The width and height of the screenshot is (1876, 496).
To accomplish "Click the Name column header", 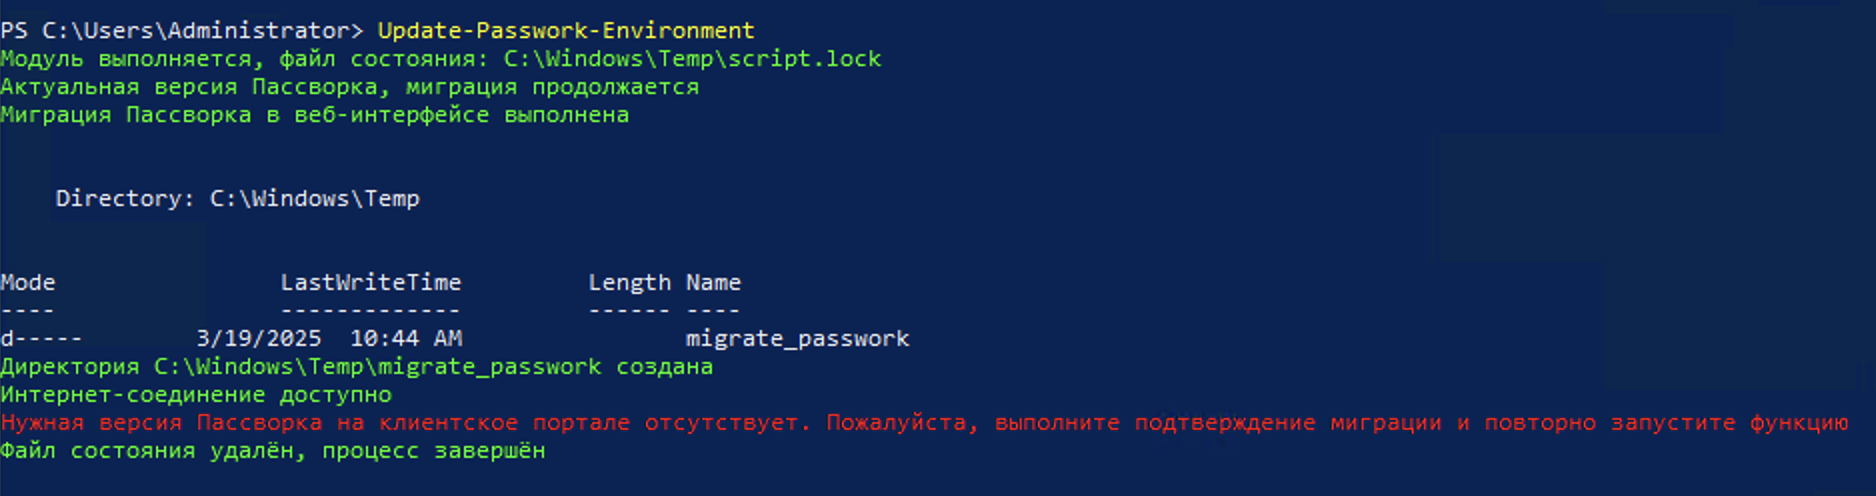I will pyautogui.click(x=713, y=283).
